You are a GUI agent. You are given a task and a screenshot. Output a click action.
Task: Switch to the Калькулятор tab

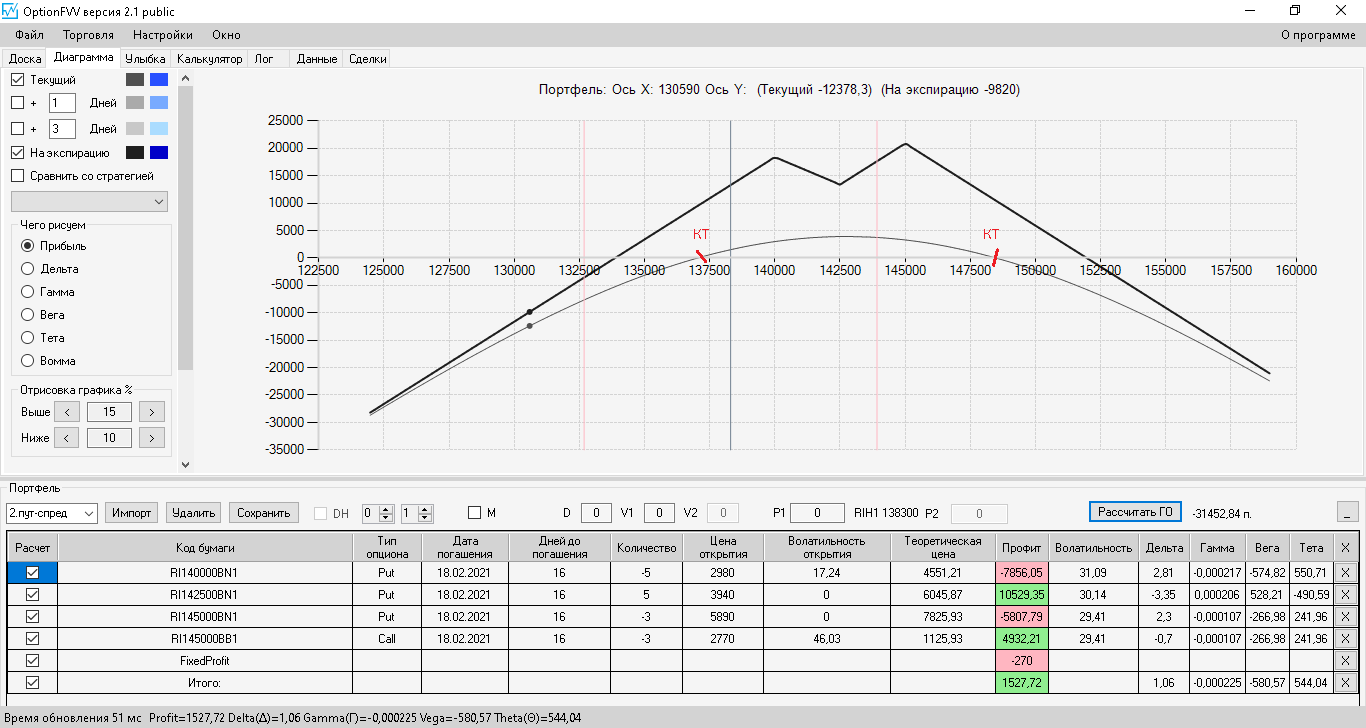pyautogui.click(x=210, y=59)
